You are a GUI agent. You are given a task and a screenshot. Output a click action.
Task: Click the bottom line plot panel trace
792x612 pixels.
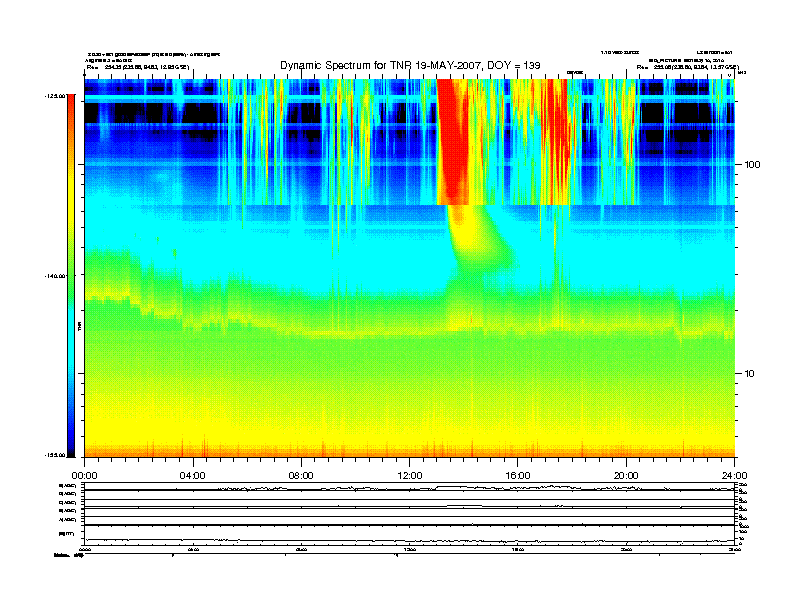point(409,540)
